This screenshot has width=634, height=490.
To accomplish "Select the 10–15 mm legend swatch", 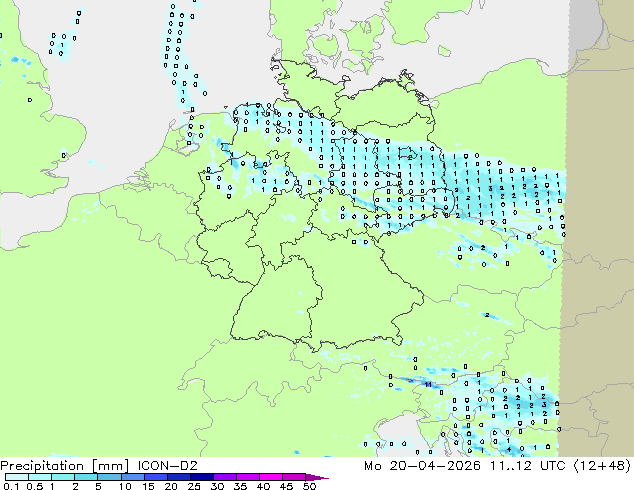I will 132,477.
